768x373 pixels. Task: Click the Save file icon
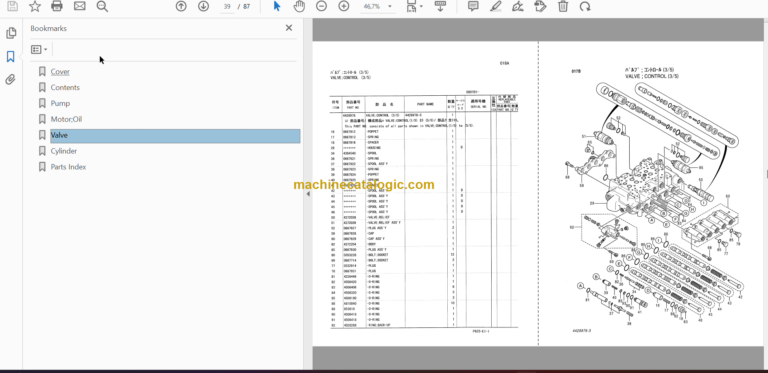click(12, 6)
